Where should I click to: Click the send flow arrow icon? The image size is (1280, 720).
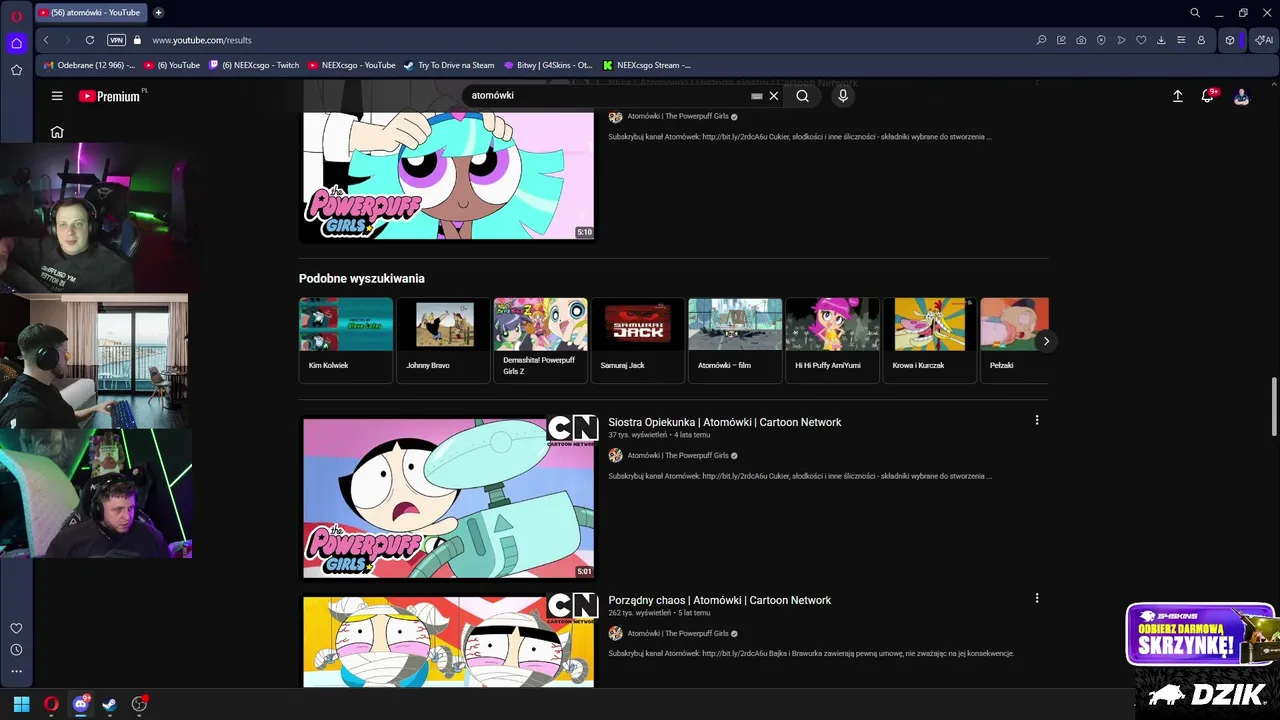1121,40
